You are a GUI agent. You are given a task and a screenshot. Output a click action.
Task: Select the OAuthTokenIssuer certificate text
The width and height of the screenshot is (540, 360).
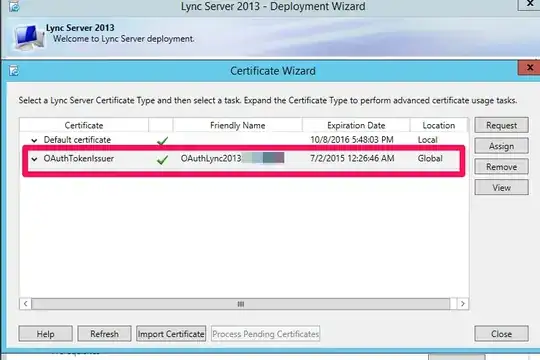79,158
